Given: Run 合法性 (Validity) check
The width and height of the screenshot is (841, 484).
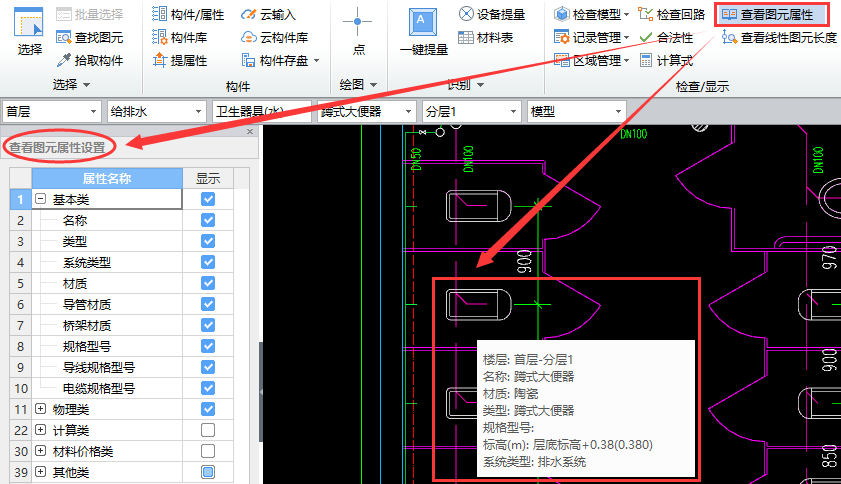Looking at the screenshot, I should point(666,37).
